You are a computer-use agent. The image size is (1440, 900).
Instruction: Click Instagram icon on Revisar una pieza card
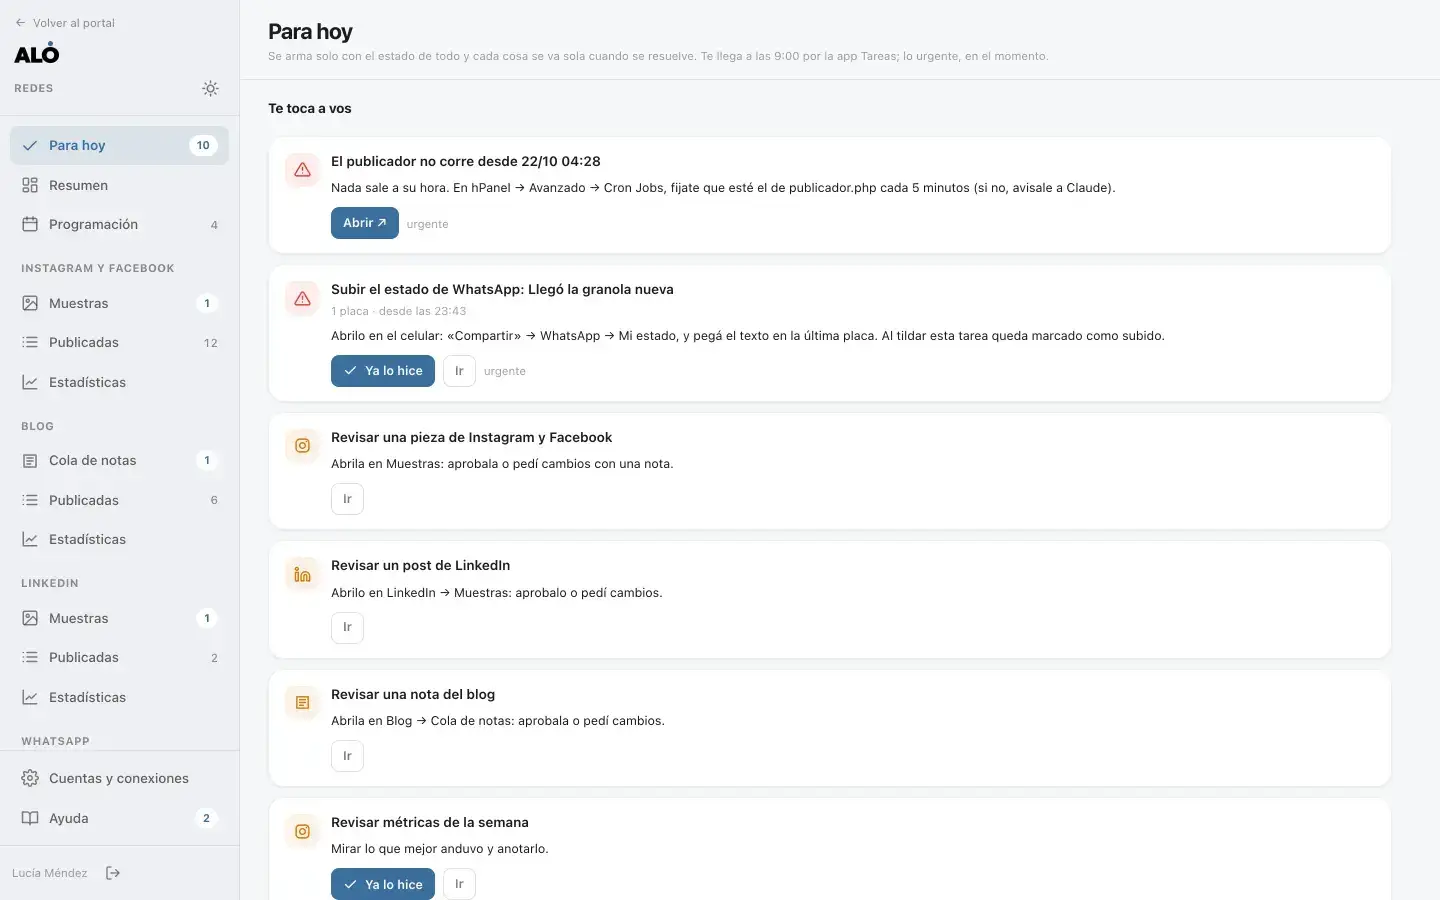point(302,446)
